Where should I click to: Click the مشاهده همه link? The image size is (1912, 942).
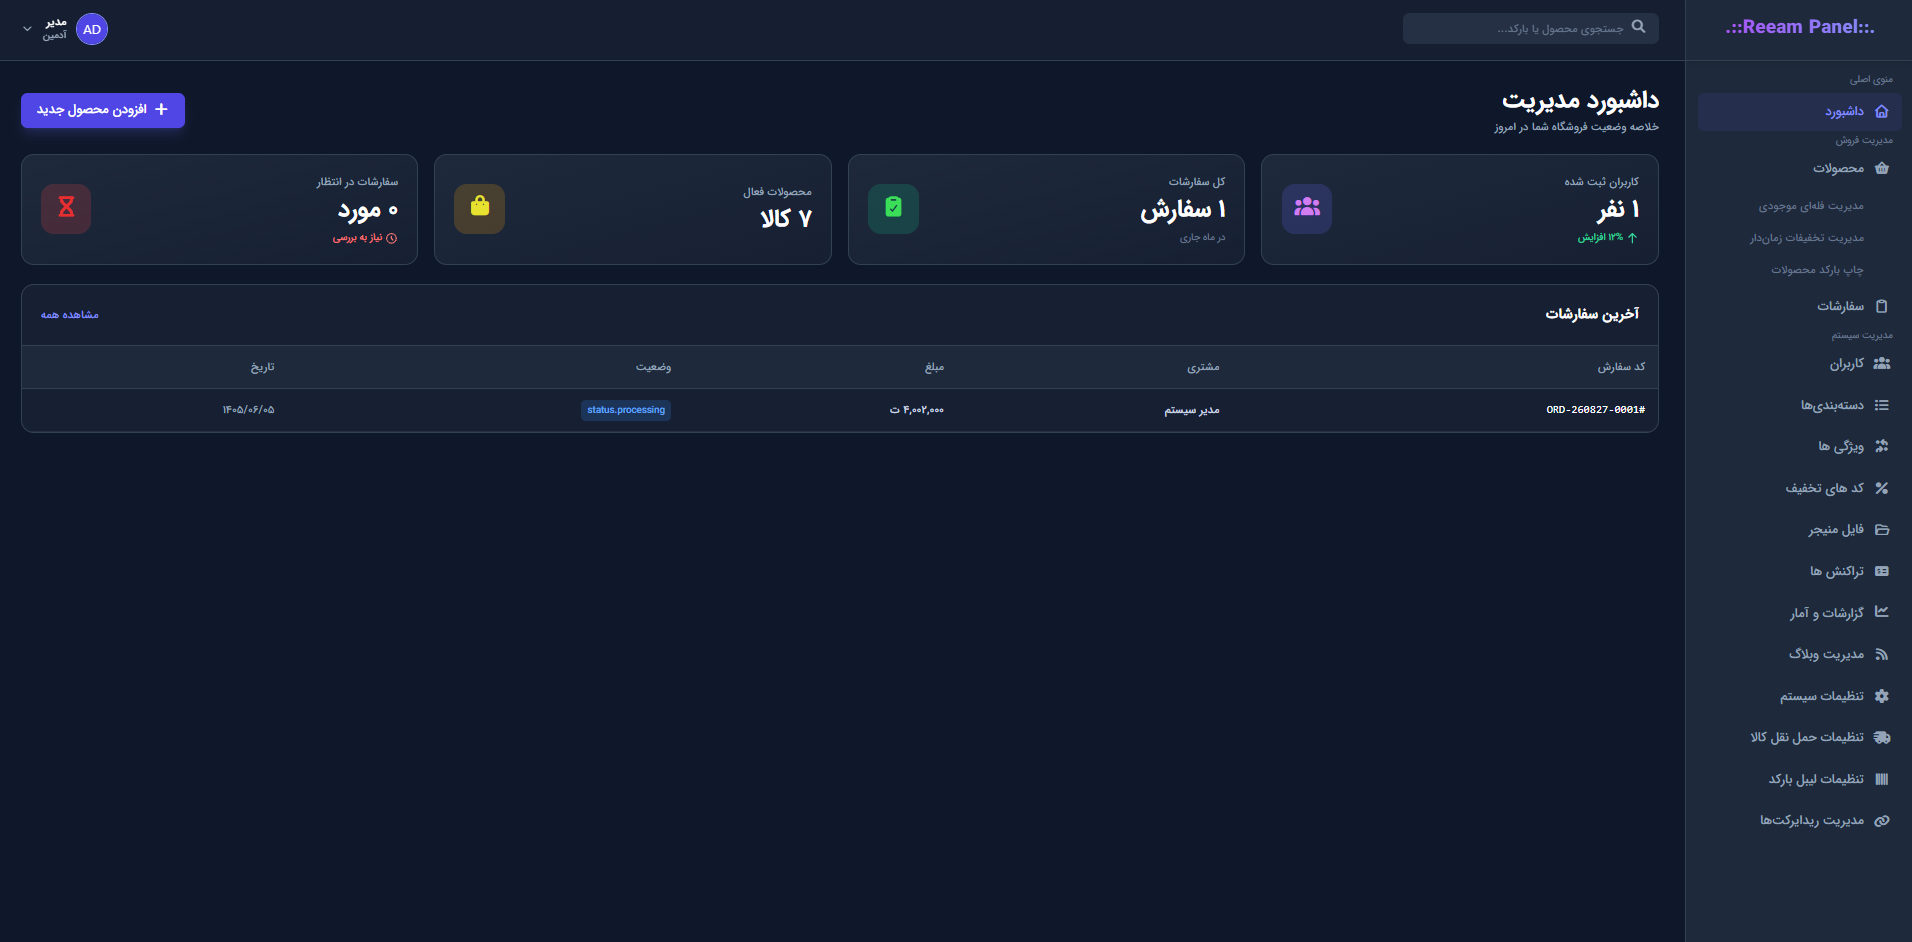pos(69,315)
